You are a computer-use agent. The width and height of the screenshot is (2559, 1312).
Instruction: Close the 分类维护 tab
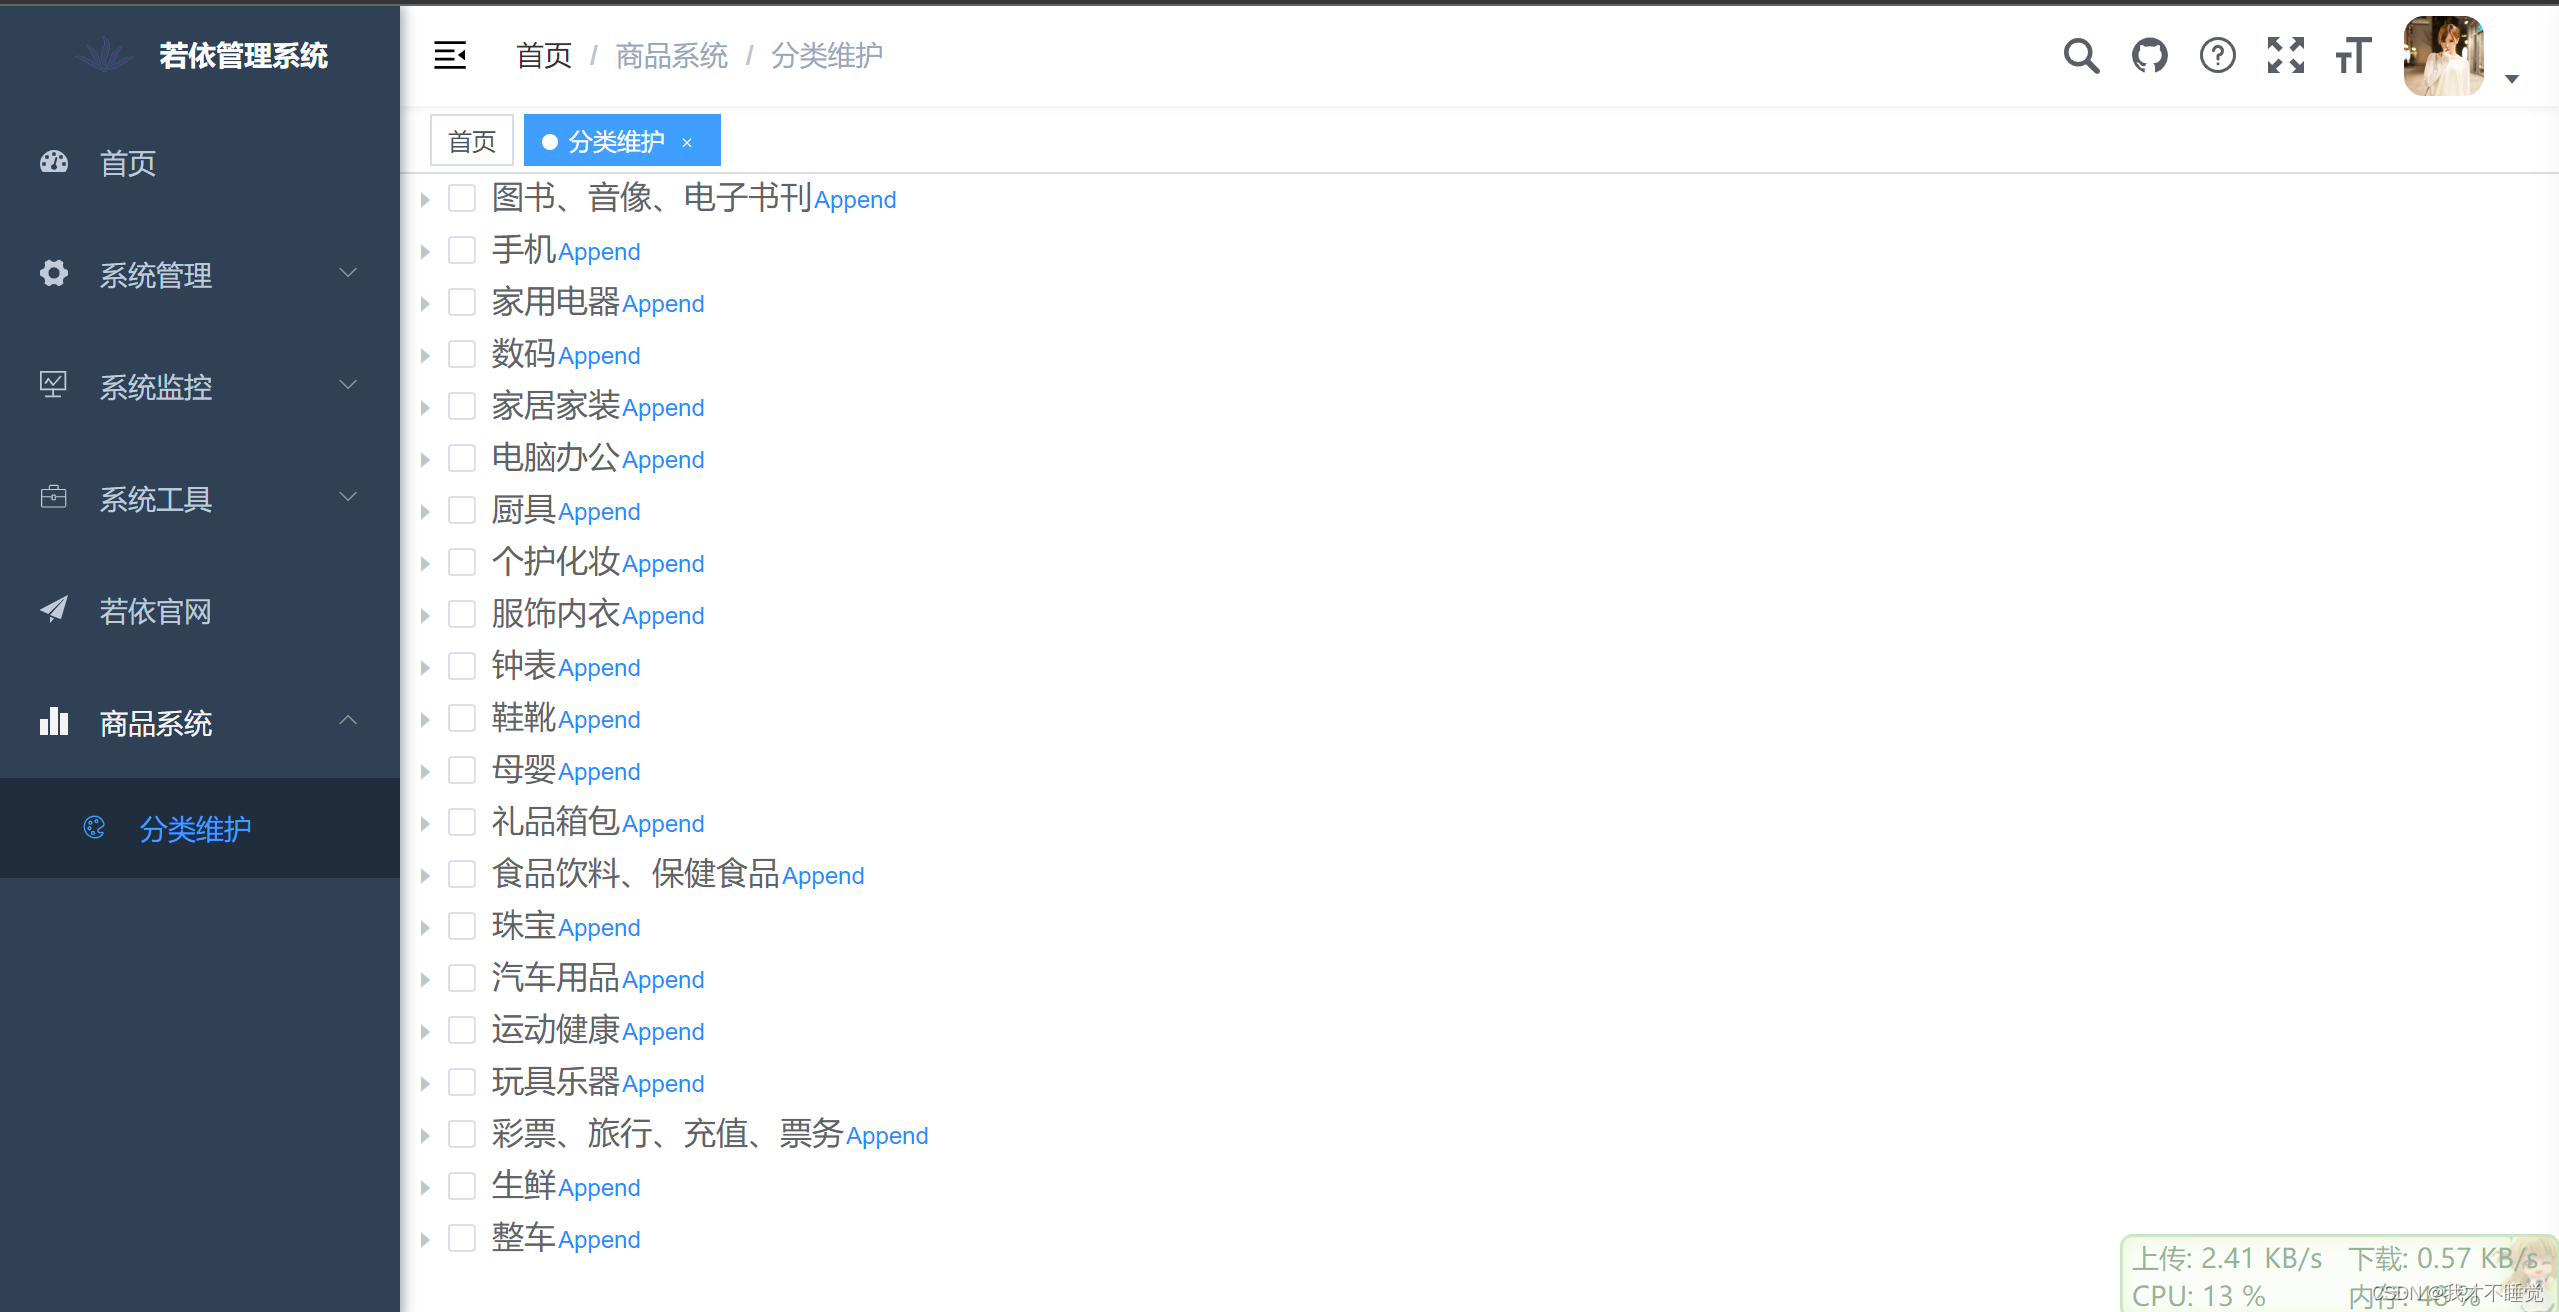coord(687,143)
